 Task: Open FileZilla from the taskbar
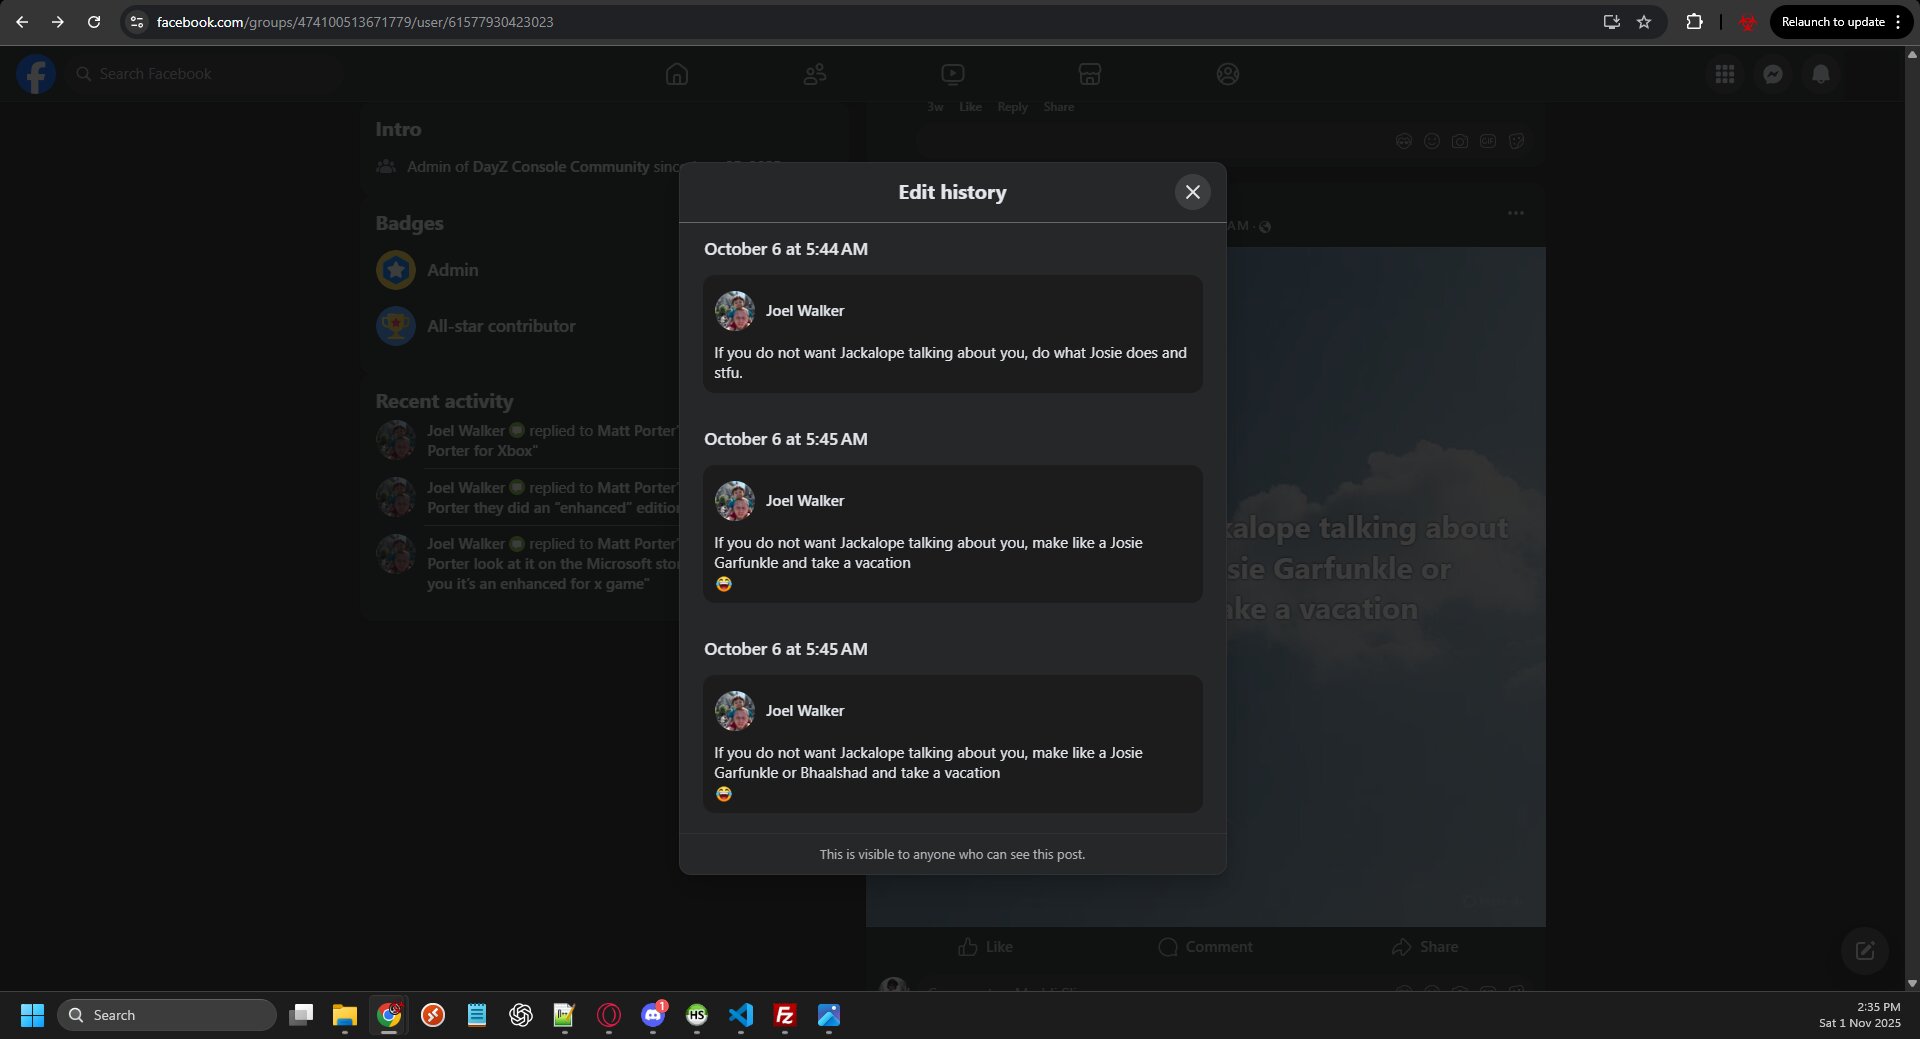(x=785, y=1015)
